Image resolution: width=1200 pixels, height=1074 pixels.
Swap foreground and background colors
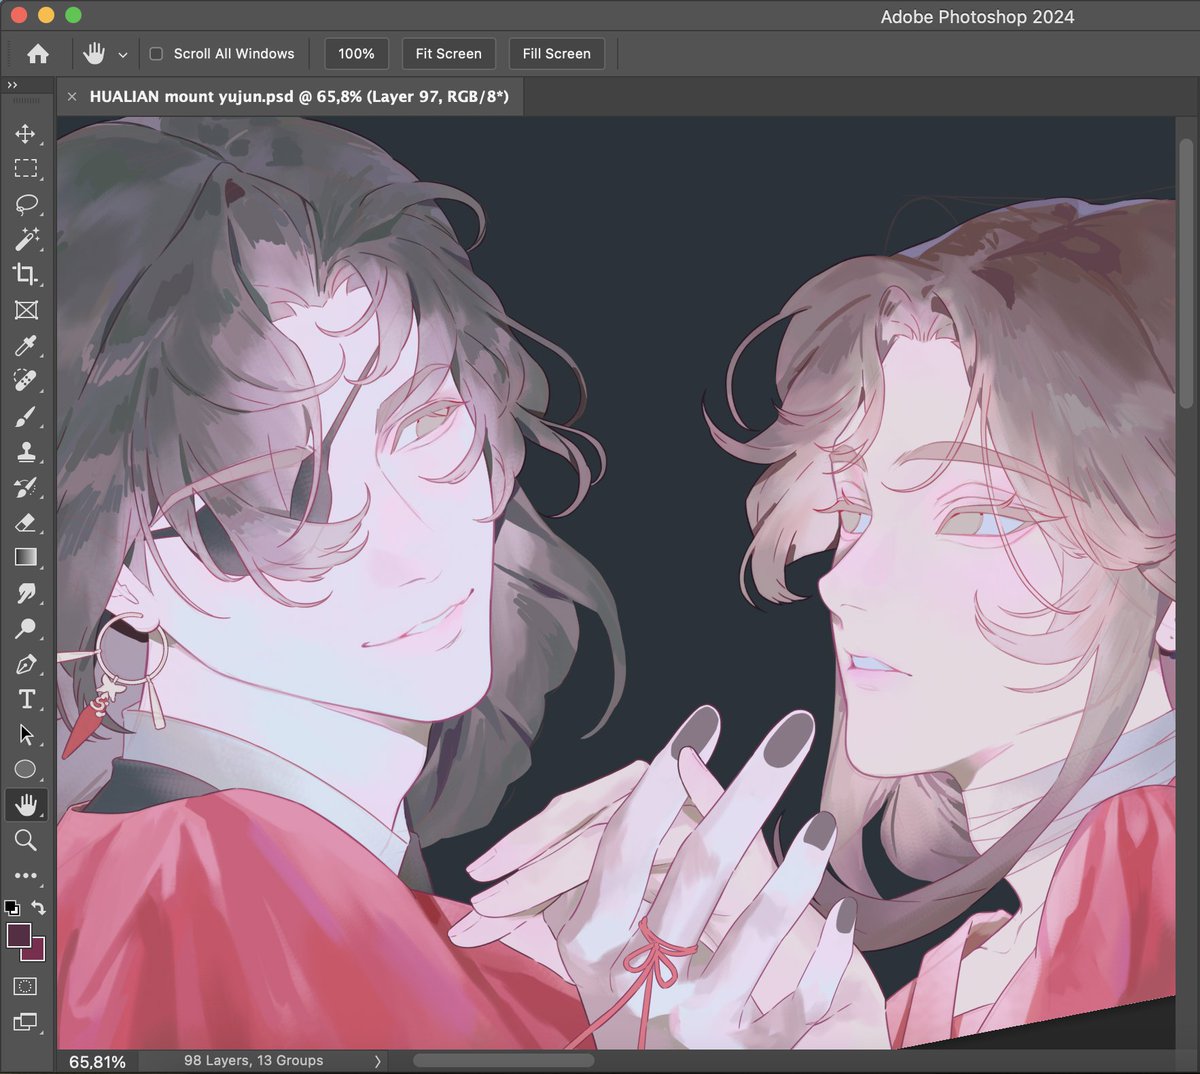(38, 908)
